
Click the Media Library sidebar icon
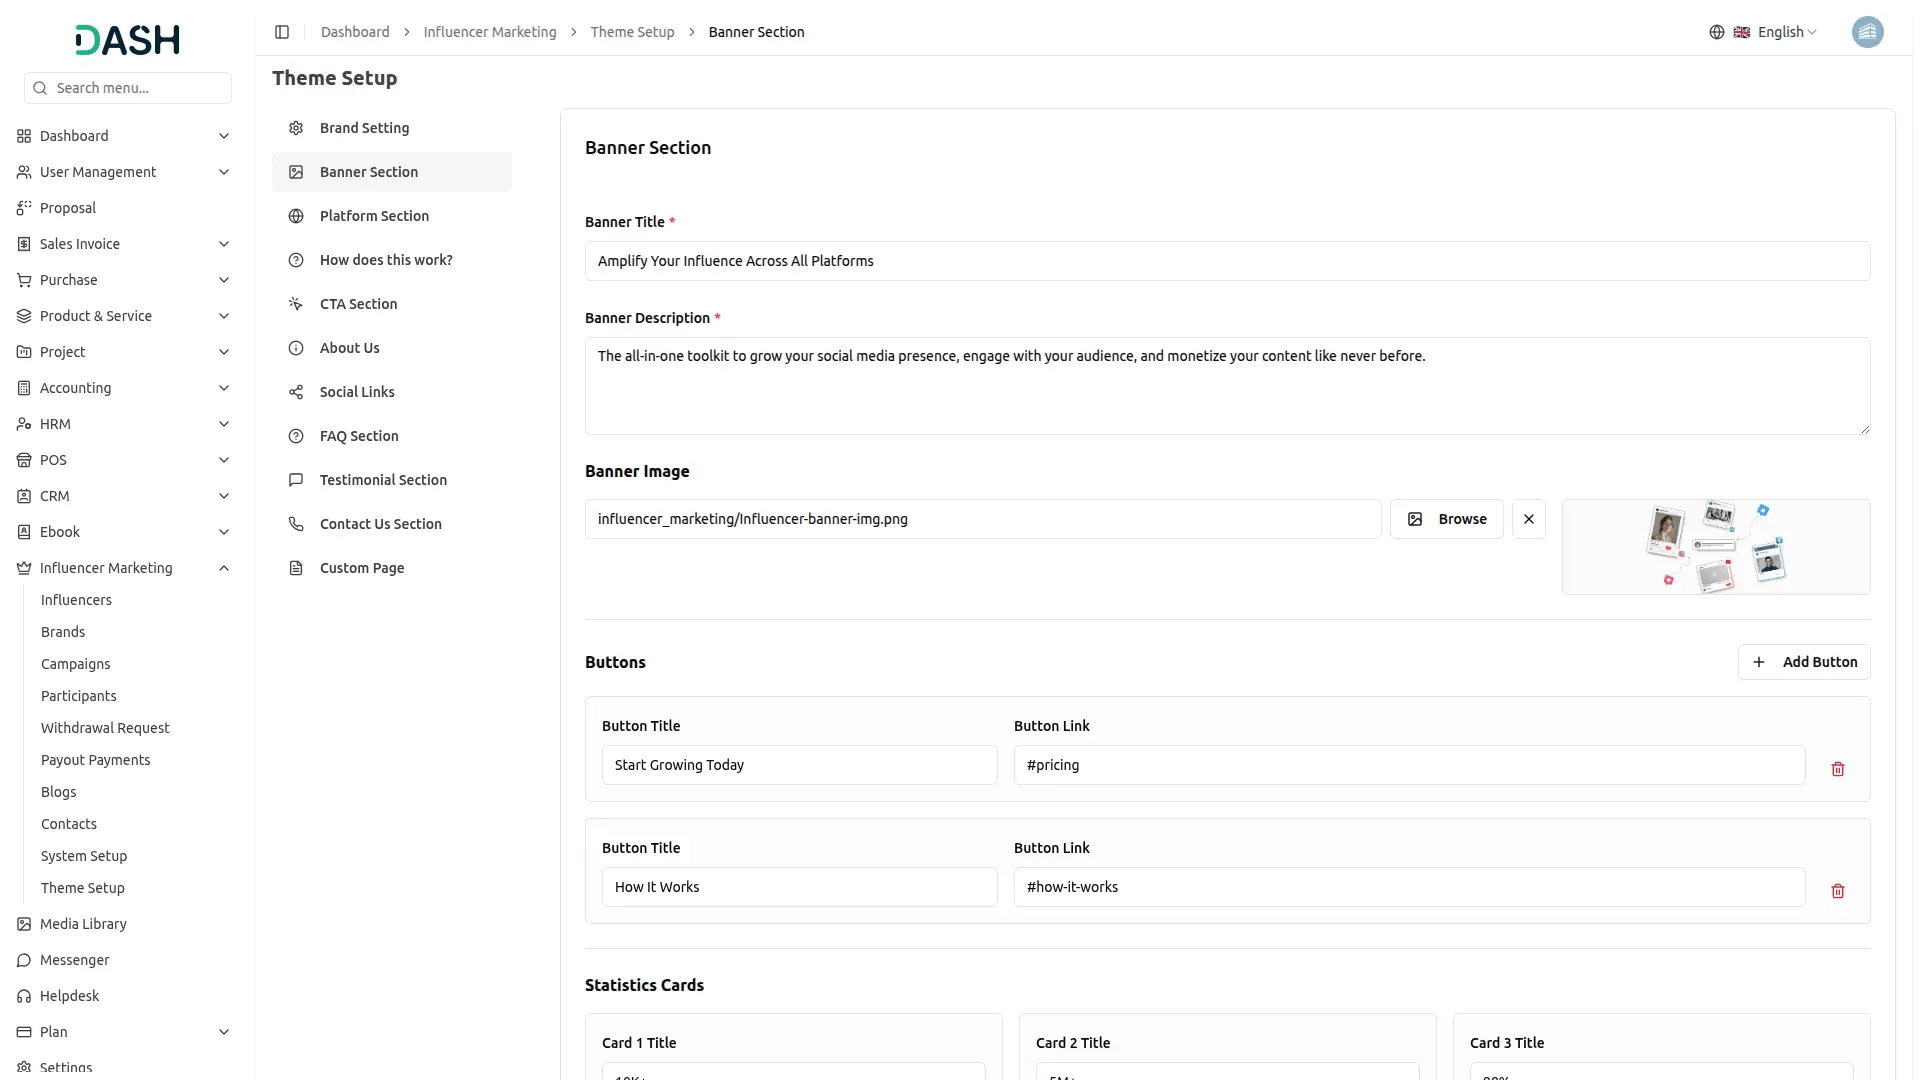[x=24, y=924]
